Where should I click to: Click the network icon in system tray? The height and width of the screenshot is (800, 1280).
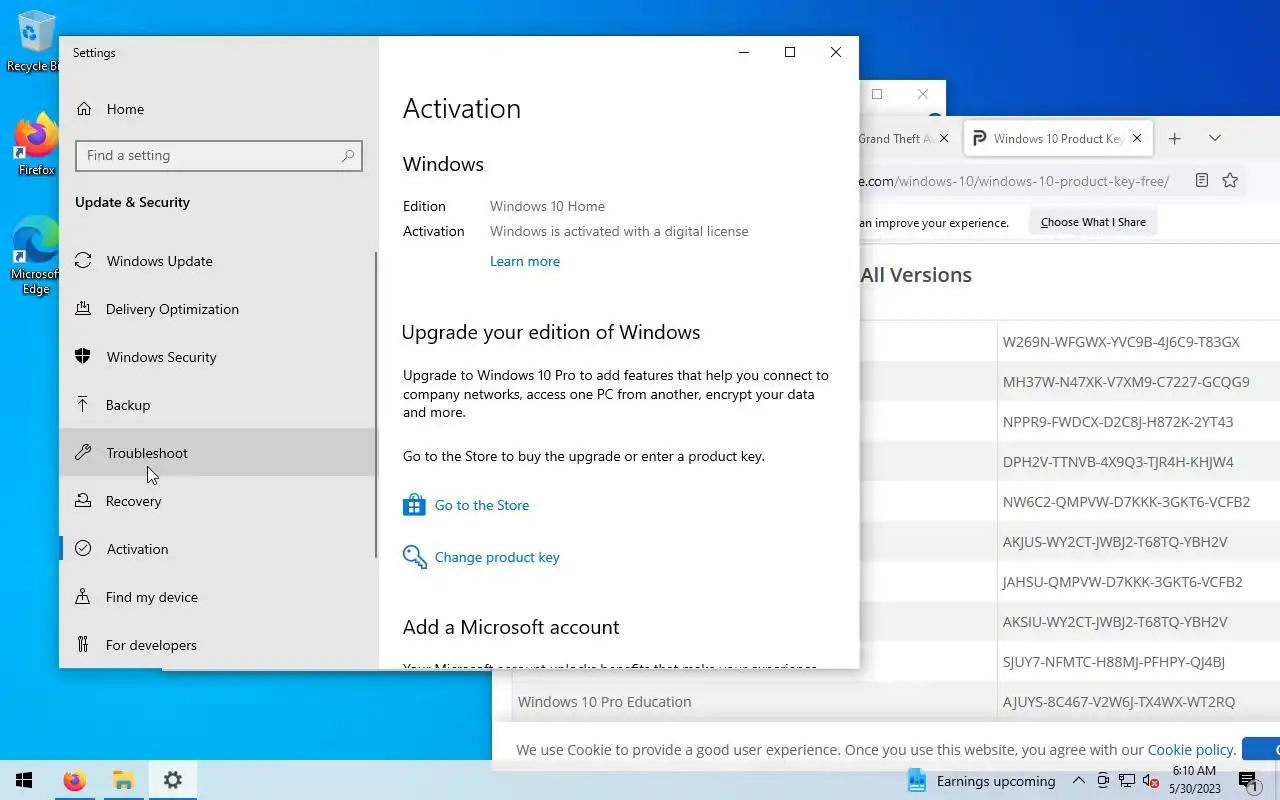(1127, 781)
